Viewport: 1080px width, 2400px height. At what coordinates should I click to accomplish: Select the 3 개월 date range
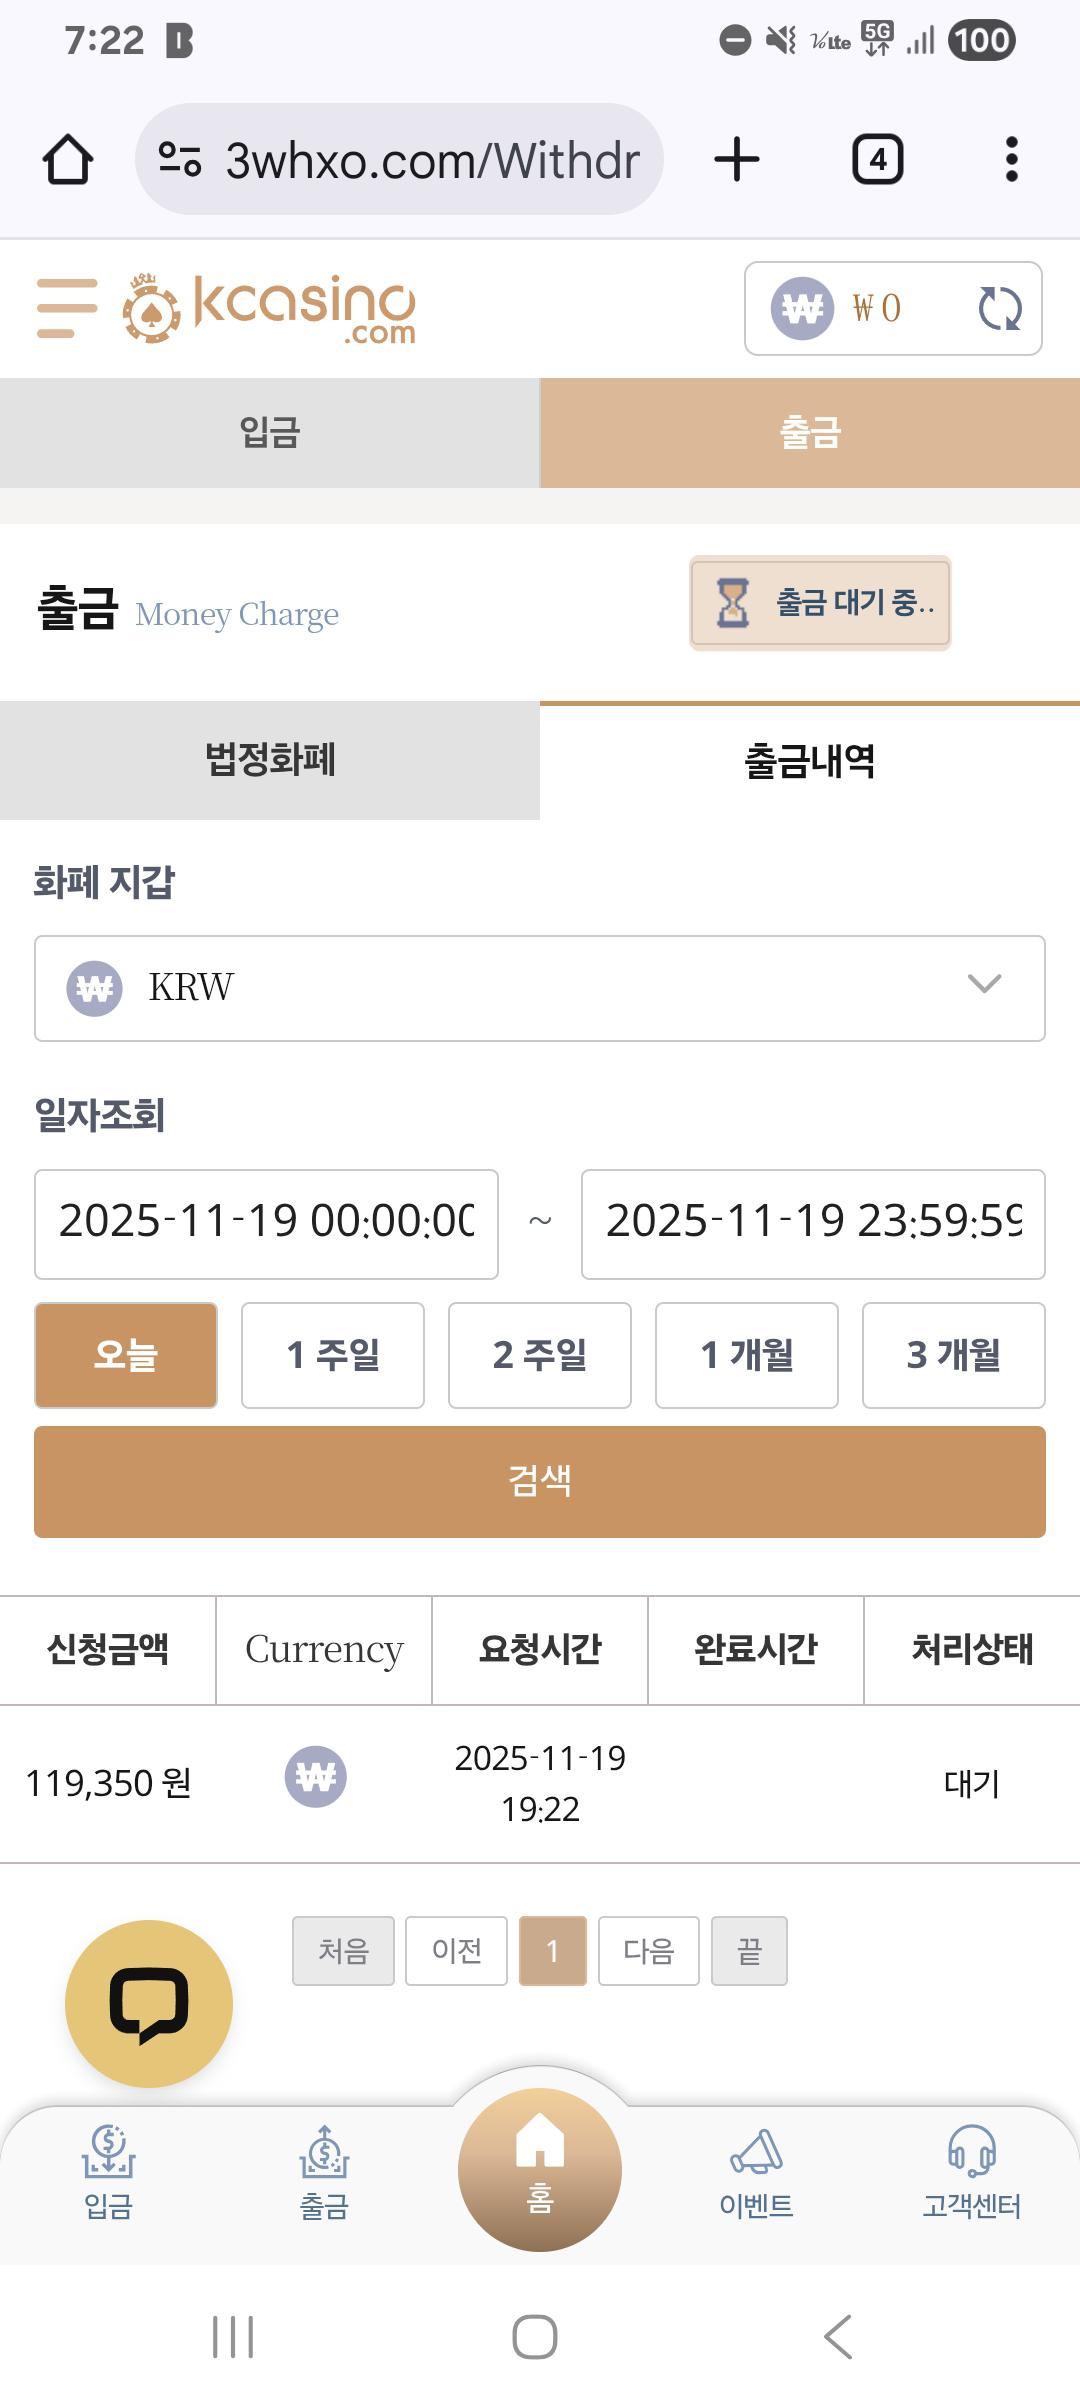click(x=953, y=1355)
